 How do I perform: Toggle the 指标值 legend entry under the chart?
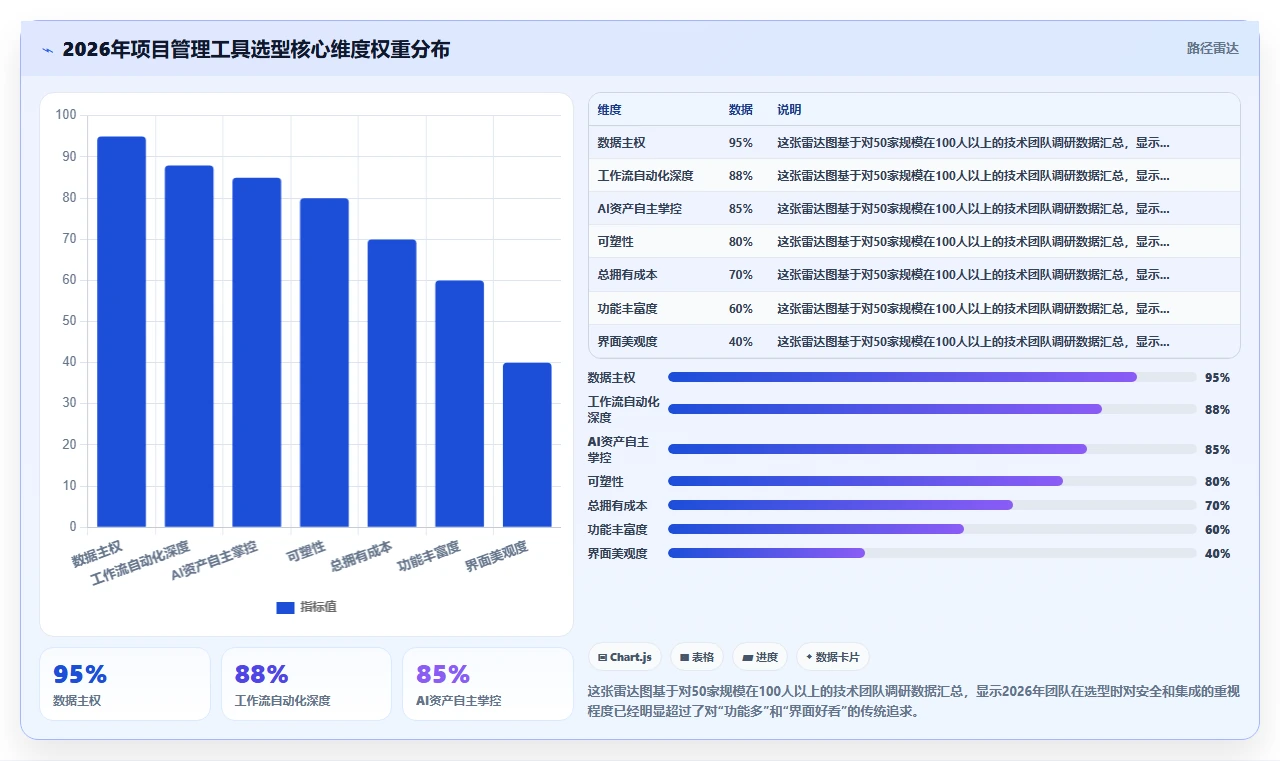tap(307, 607)
